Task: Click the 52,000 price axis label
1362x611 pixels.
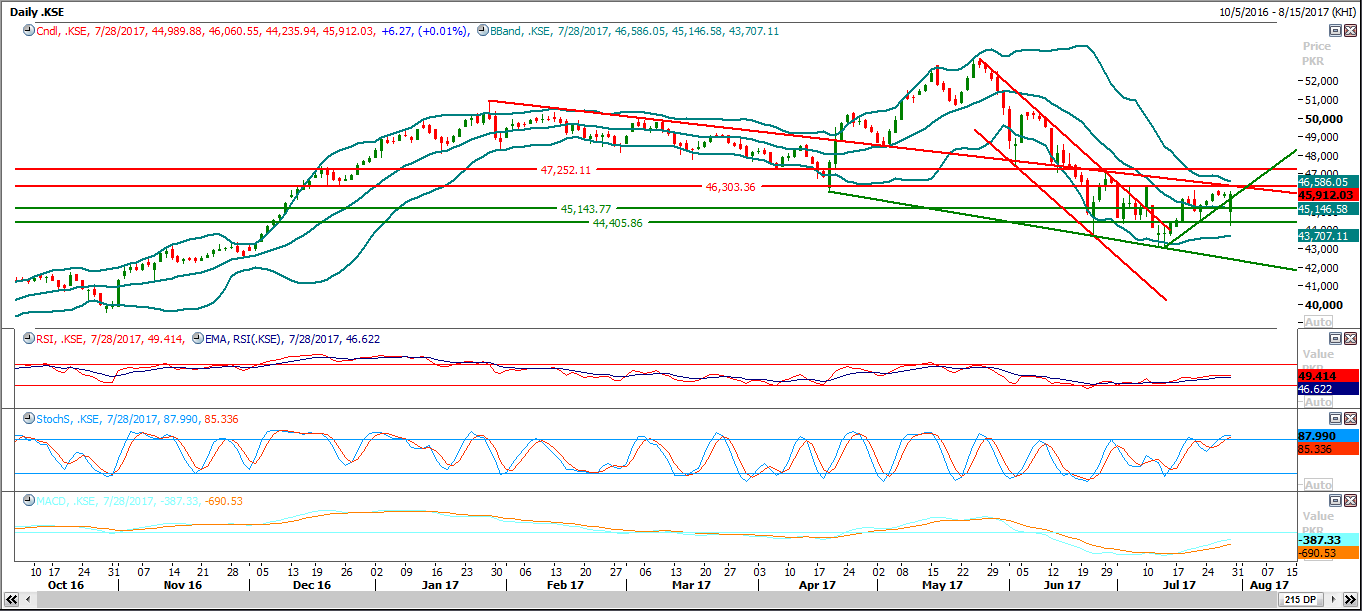Action: point(1320,82)
